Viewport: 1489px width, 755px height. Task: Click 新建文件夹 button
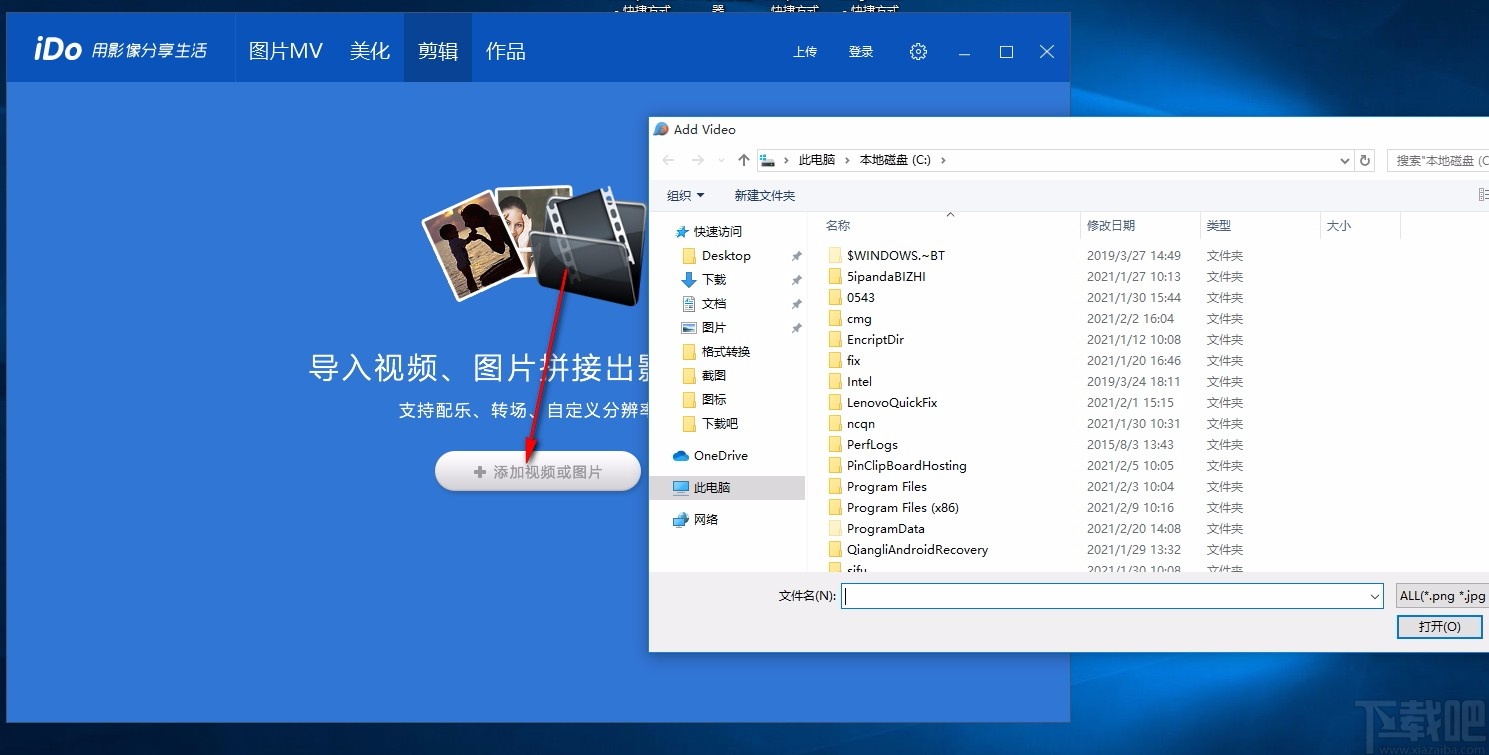pyautogui.click(x=765, y=195)
